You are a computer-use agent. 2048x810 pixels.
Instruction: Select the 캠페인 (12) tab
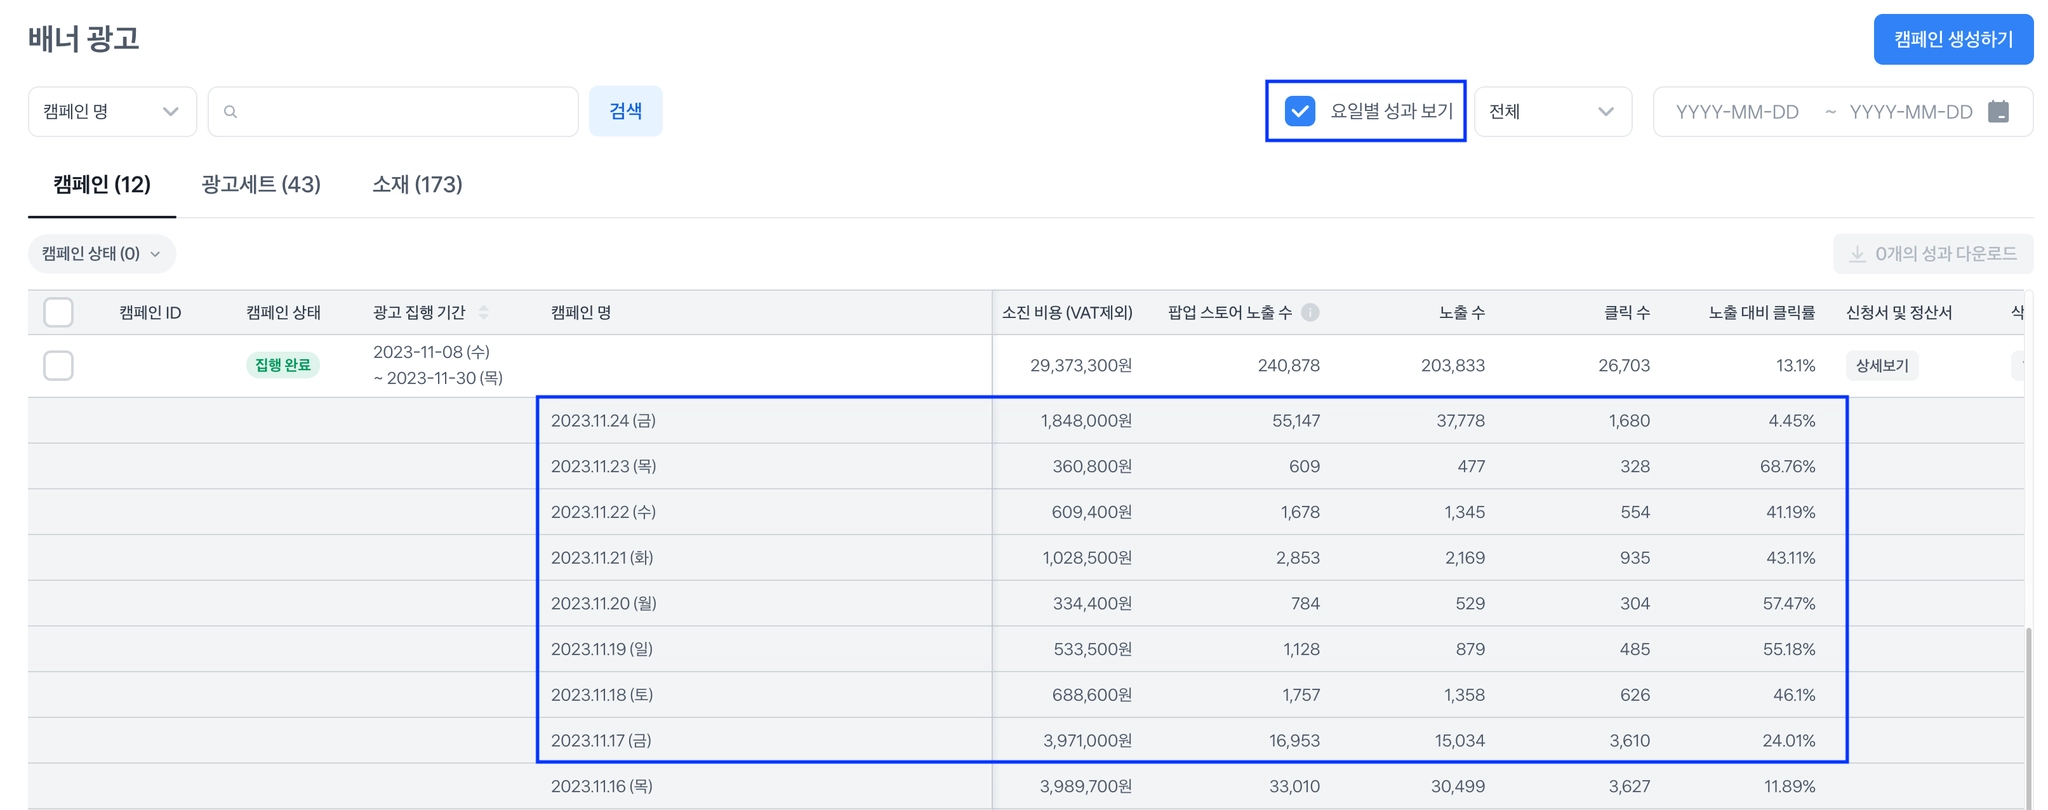click(102, 184)
